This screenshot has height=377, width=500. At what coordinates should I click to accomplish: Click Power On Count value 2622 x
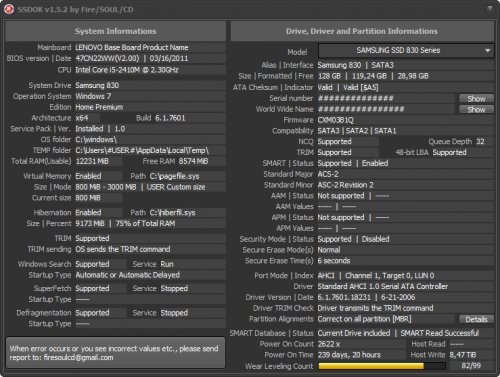(329, 344)
